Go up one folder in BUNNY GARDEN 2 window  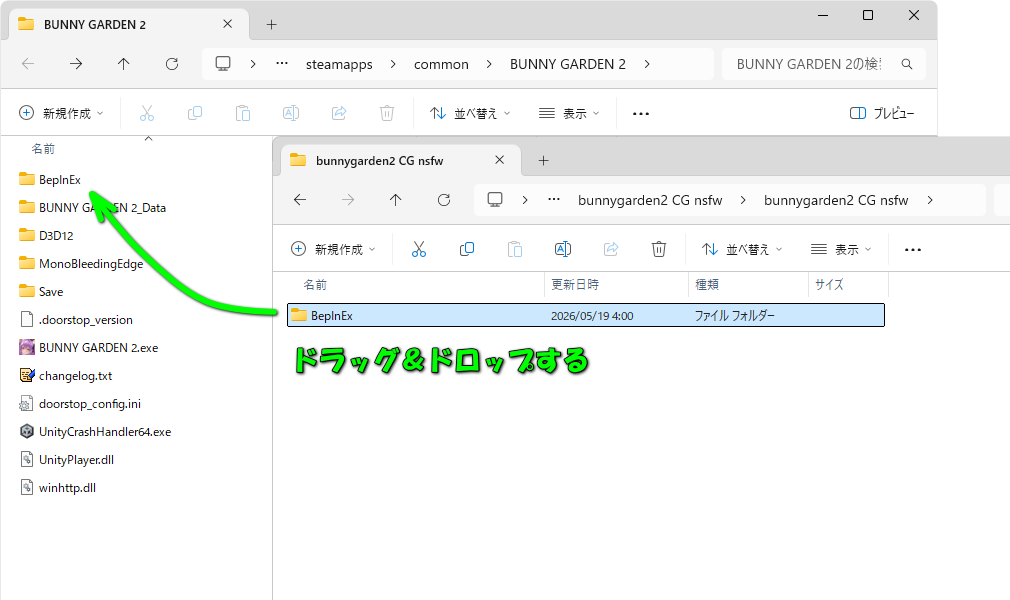pyautogui.click(x=124, y=64)
